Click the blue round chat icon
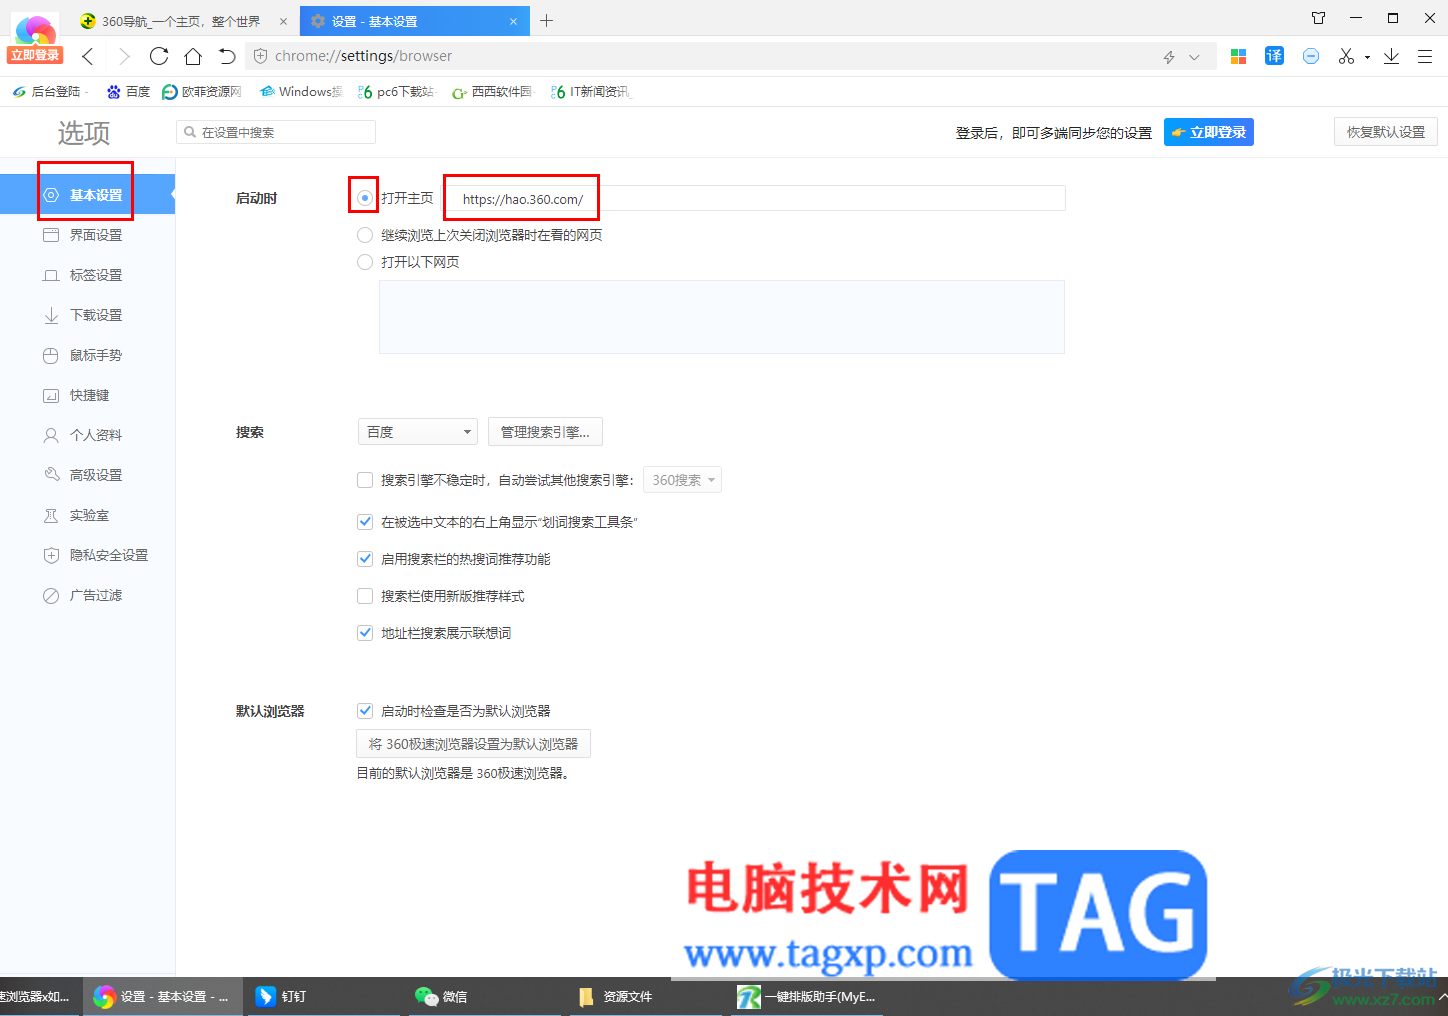Screen dimensions: 1448x1016 pyautogui.click(x=1311, y=56)
